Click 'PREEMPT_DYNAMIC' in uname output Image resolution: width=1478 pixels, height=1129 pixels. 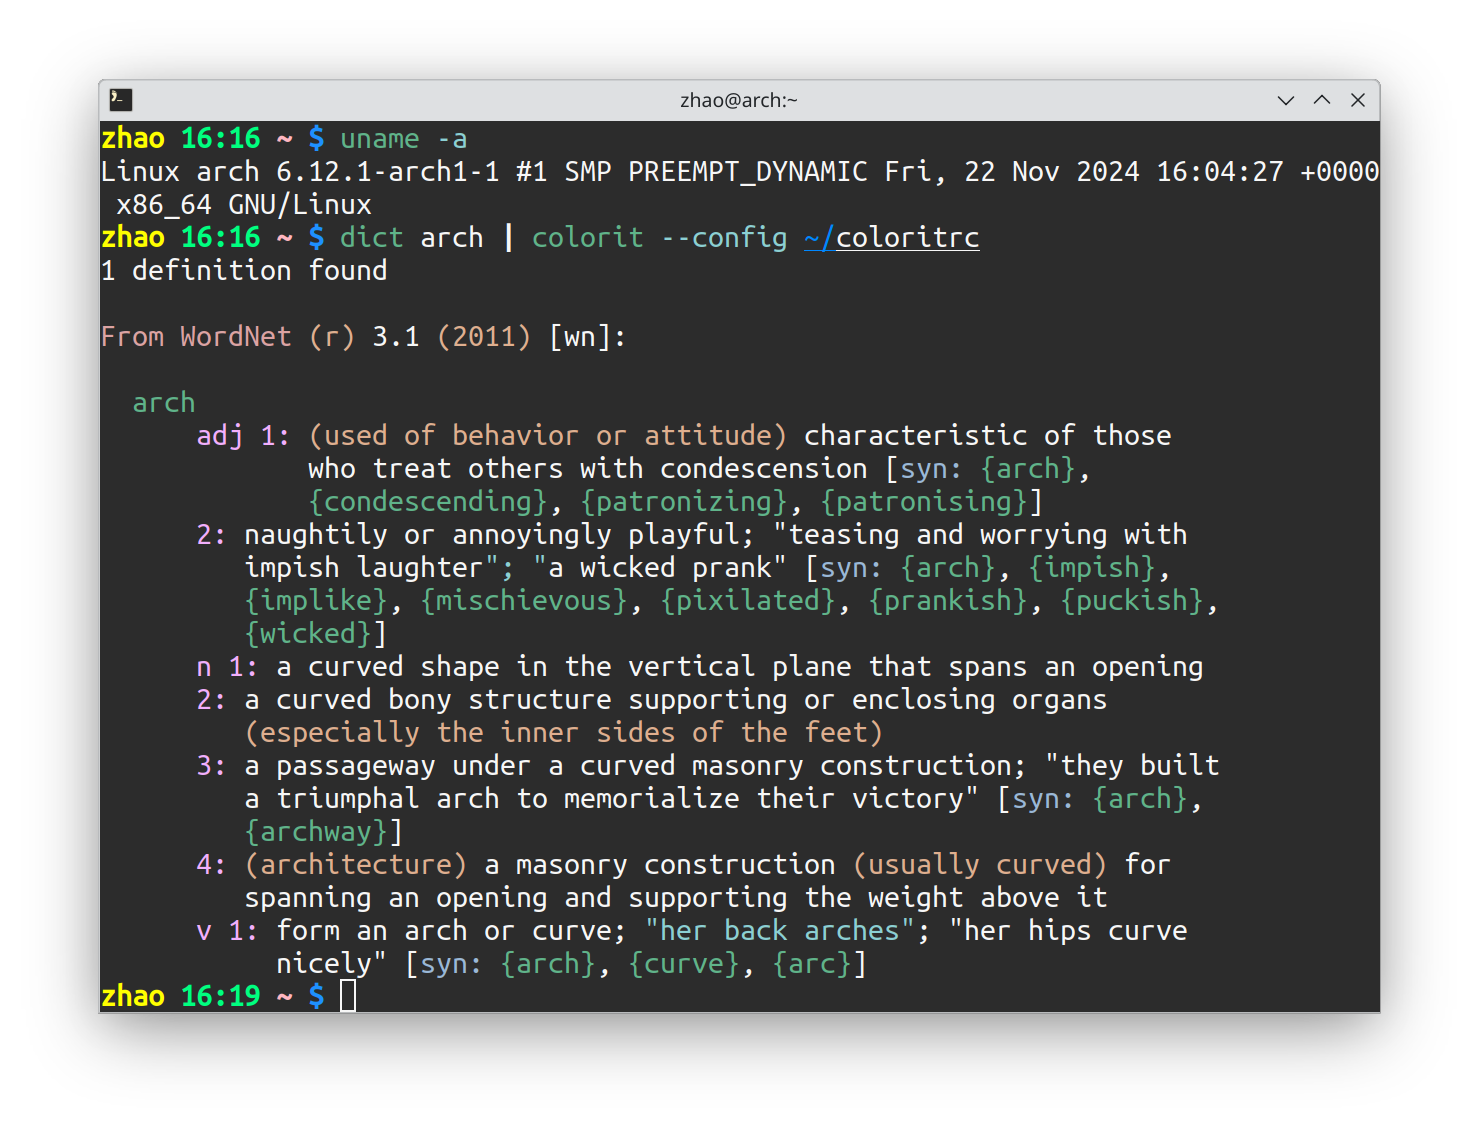pyautogui.click(x=748, y=171)
